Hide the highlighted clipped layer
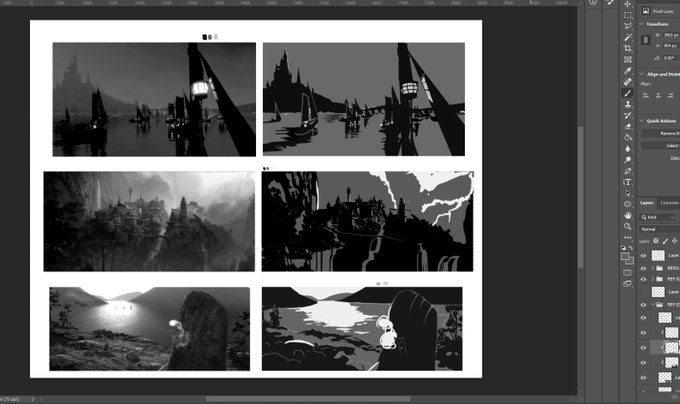 (x=644, y=347)
